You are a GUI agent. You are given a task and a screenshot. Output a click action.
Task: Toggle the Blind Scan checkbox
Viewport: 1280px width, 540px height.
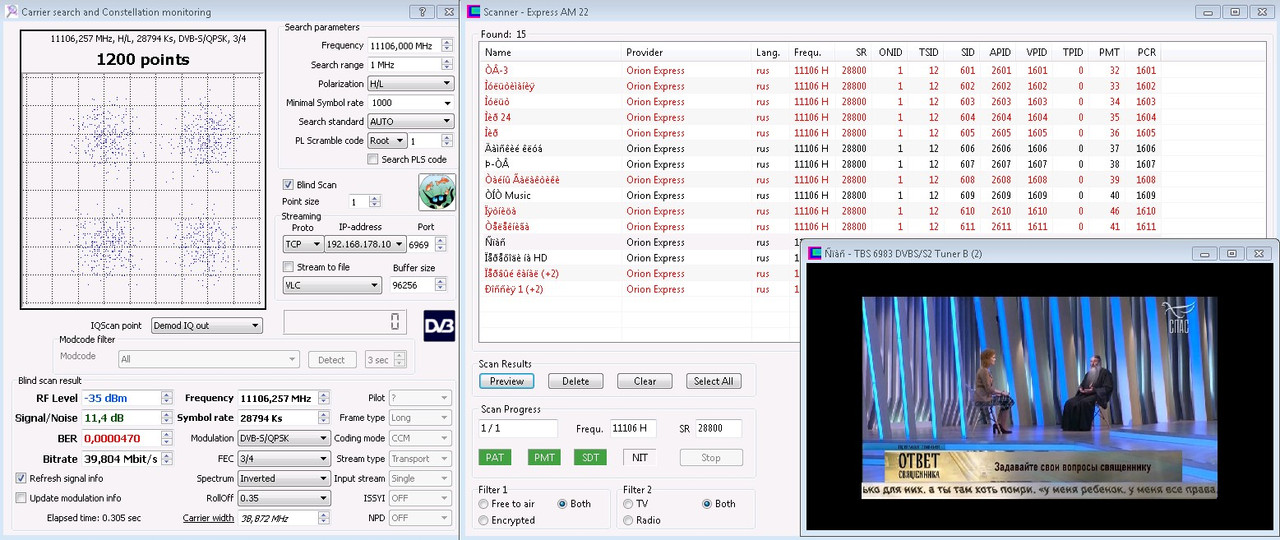pos(288,185)
